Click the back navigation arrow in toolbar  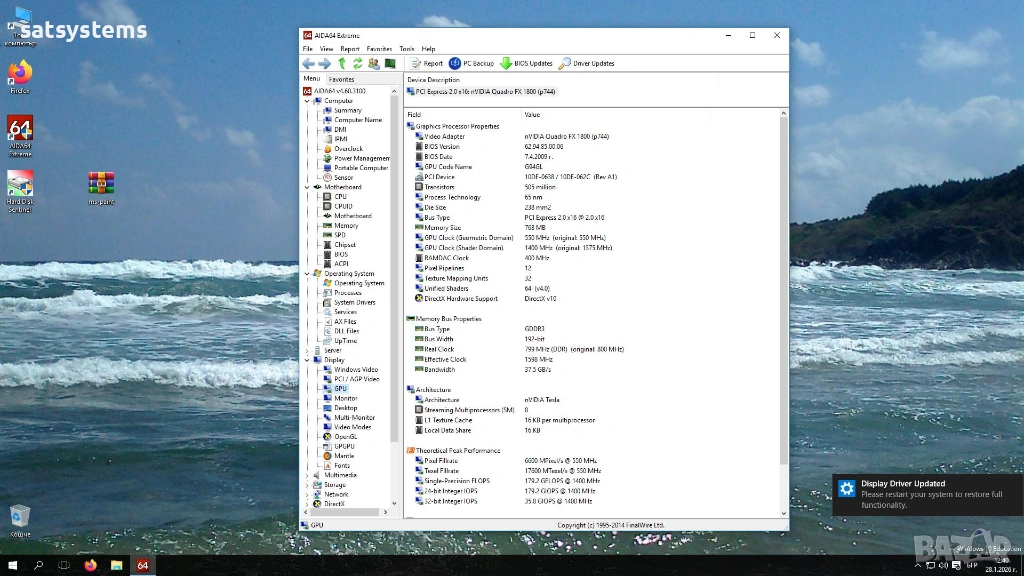tap(309, 63)
